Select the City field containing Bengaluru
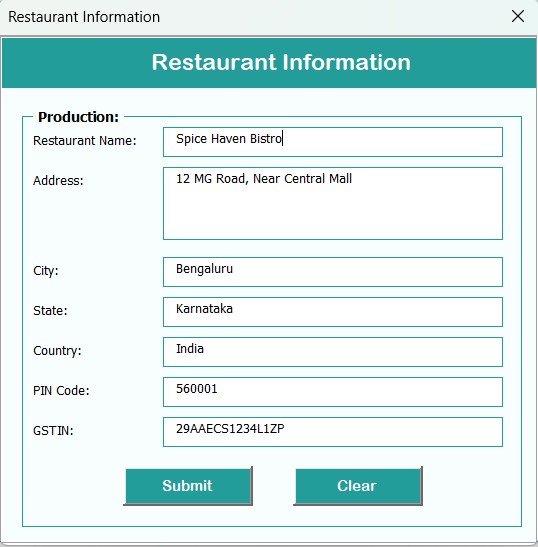Image resolution: width=538 pixels, height=547 pixels. point(332,272)
